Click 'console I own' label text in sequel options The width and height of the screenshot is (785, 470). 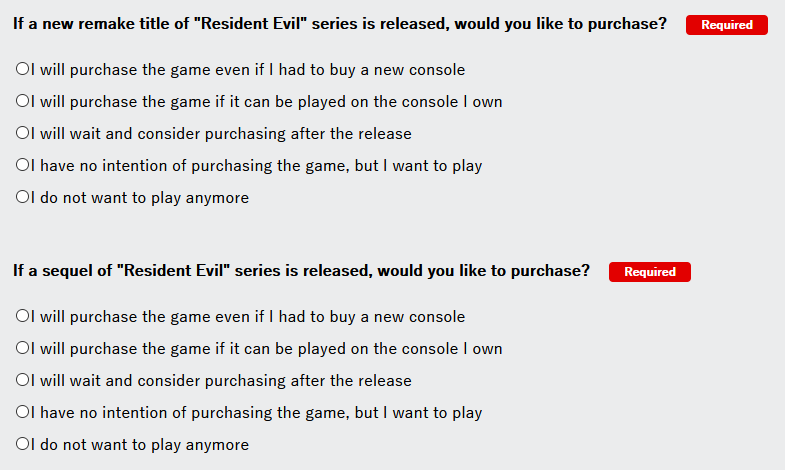click(451, 349)
